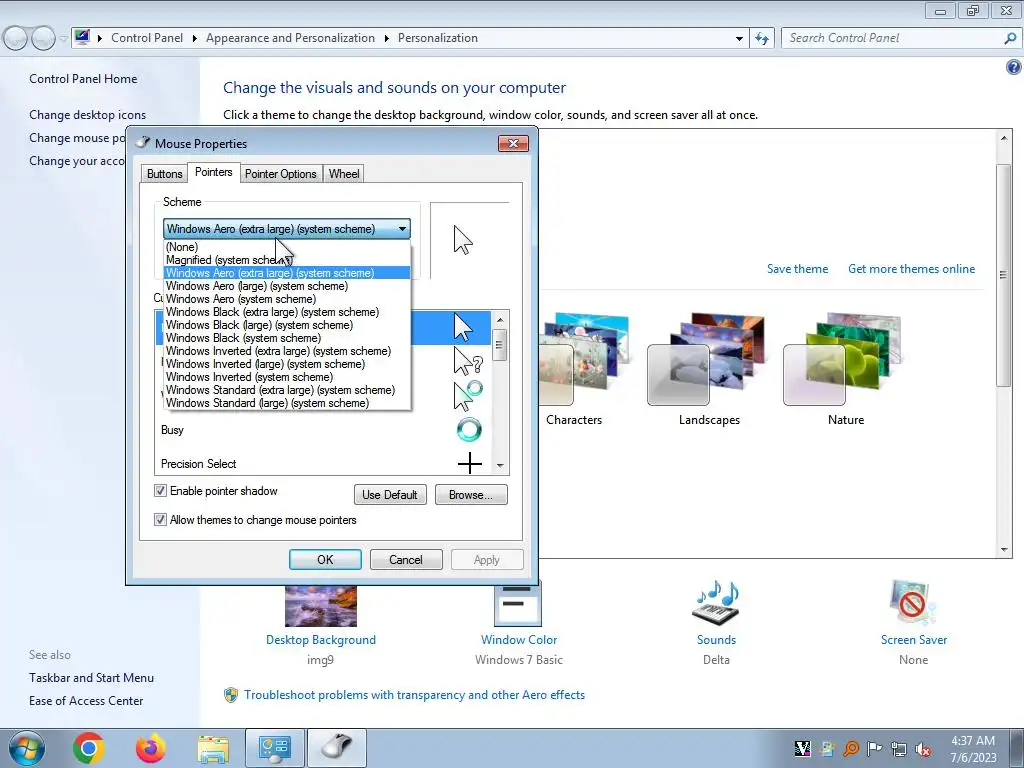Click themes pane scrollbar down arrow

(1004, 550)
